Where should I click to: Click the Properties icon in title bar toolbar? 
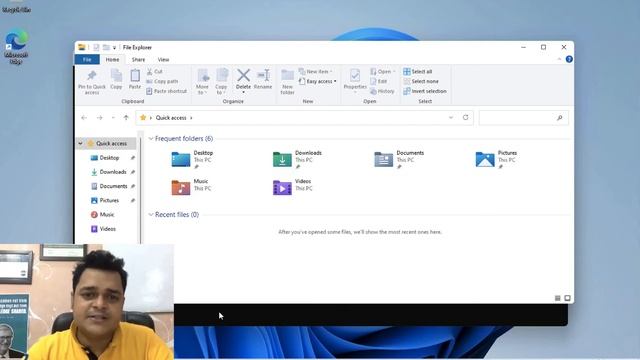(x=96, y=48)
